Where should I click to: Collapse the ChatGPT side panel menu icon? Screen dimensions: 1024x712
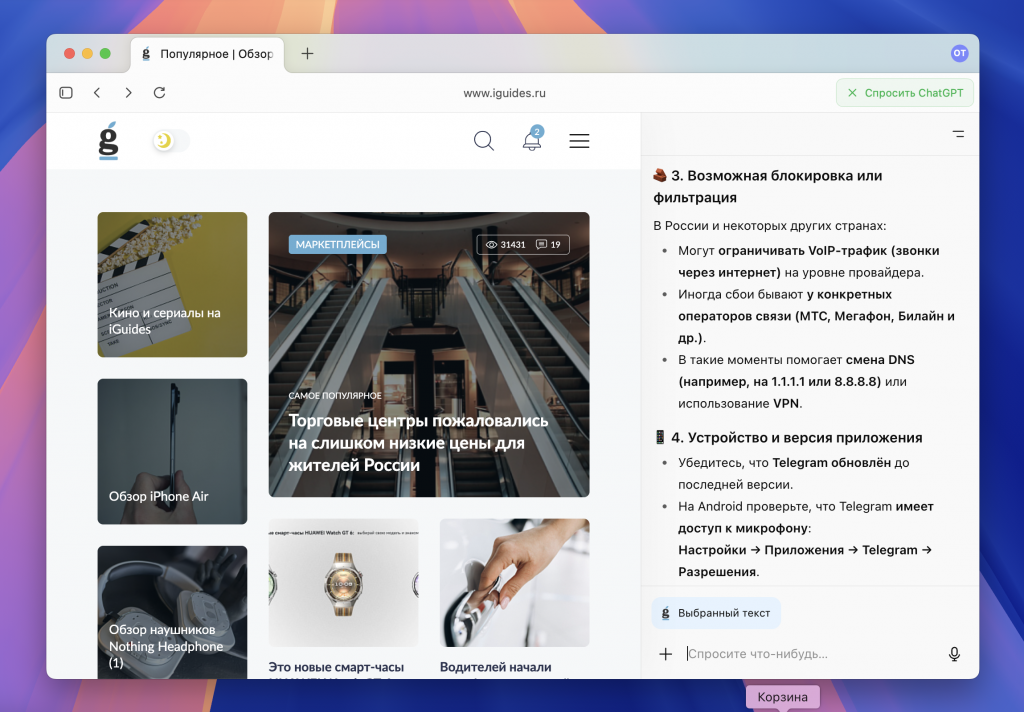[958, 134]
